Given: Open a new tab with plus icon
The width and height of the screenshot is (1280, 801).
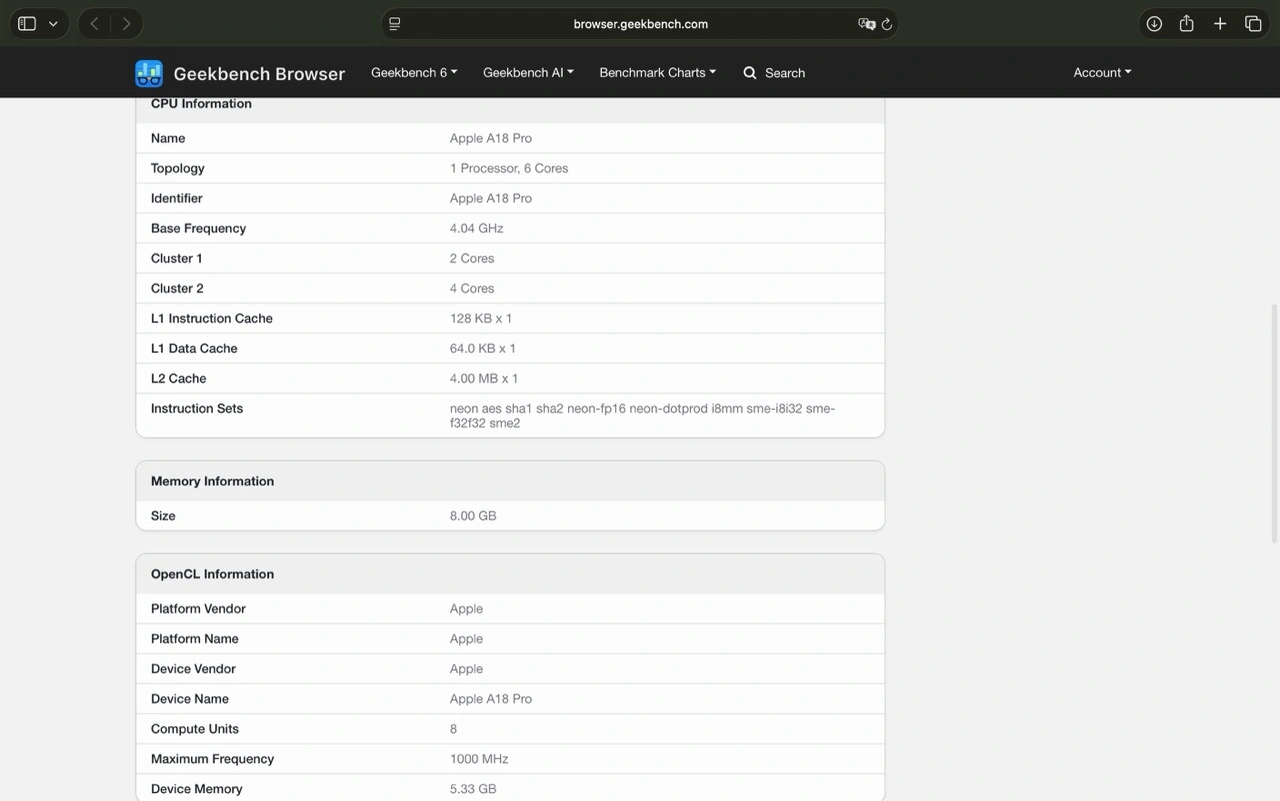Looking at the screenshot, I should pos(1220,24).
